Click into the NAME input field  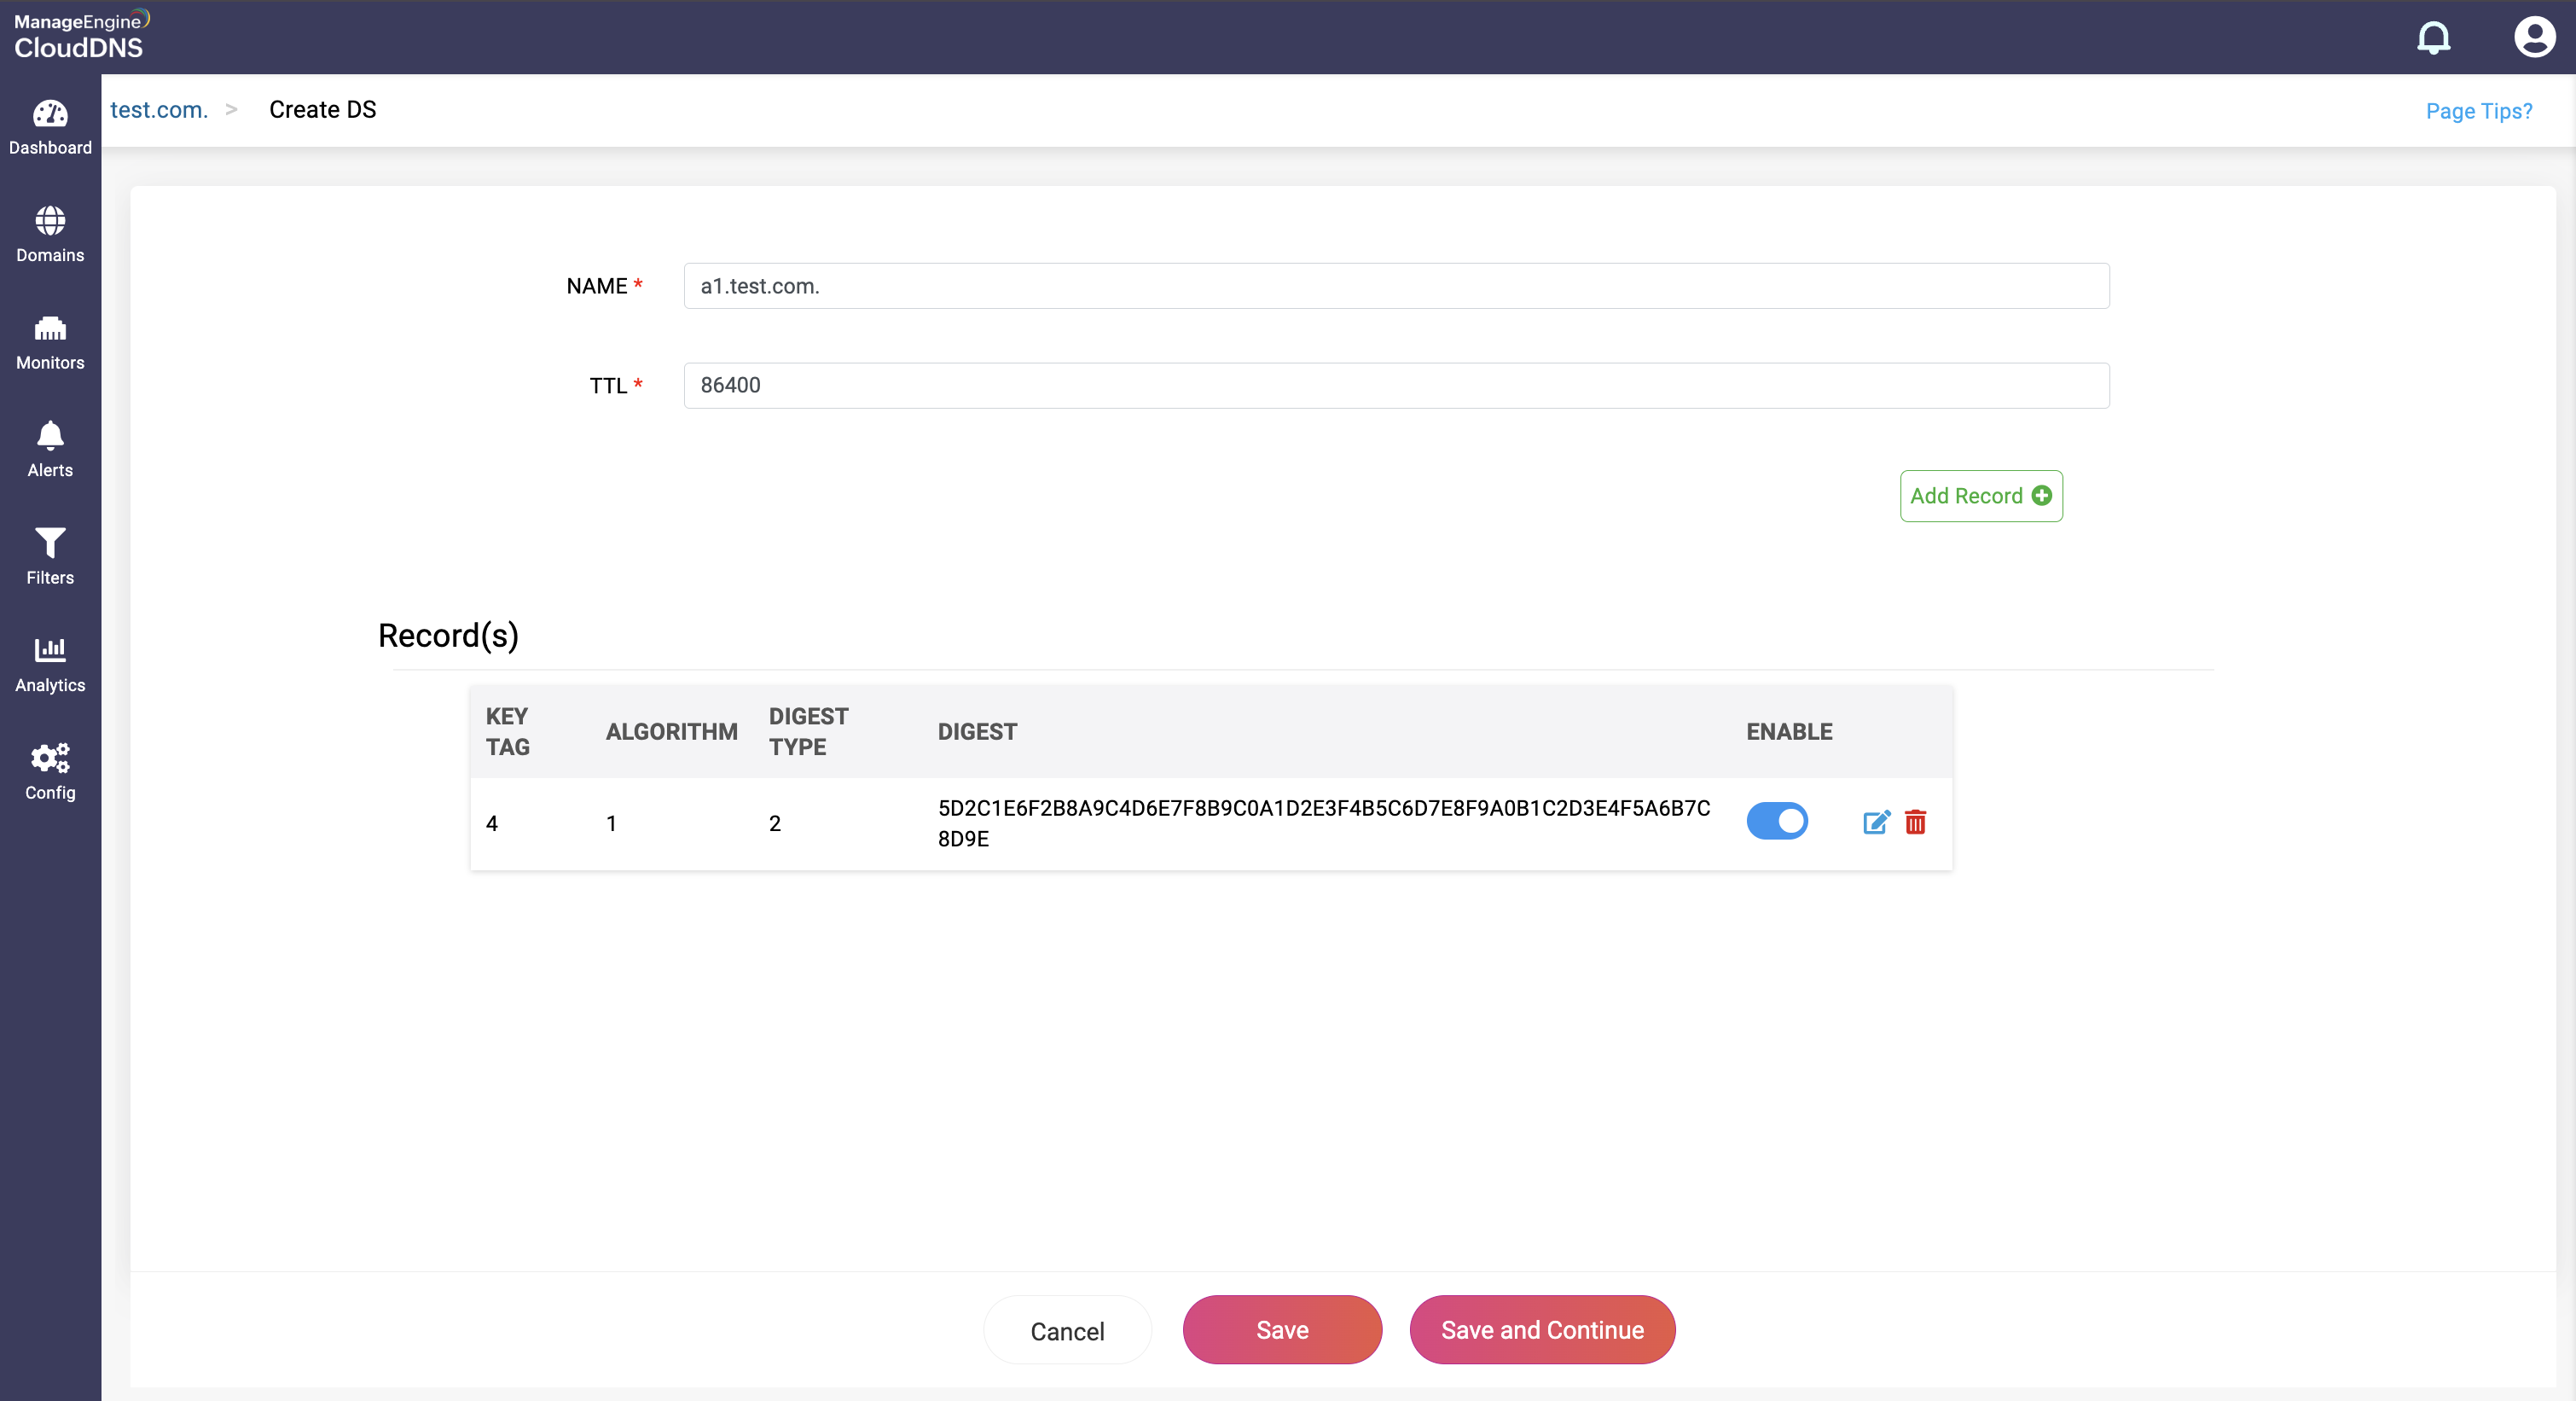pos(1396,286)
